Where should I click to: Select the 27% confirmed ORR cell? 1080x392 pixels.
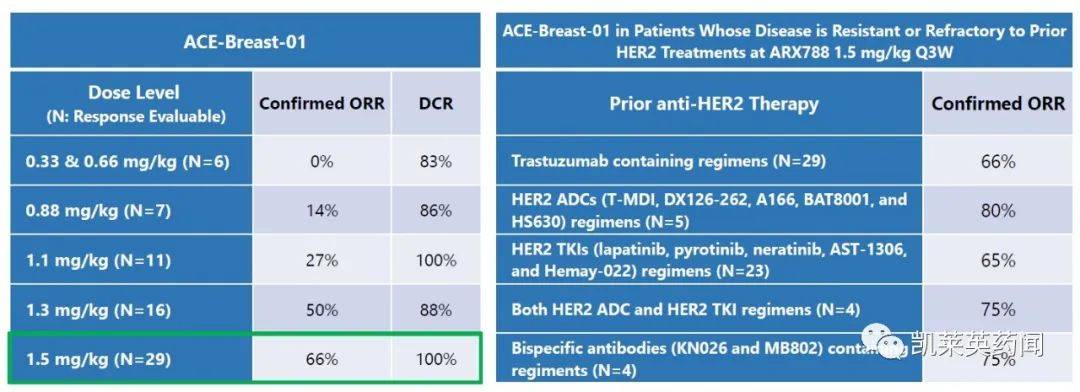(x=322, y=260)
